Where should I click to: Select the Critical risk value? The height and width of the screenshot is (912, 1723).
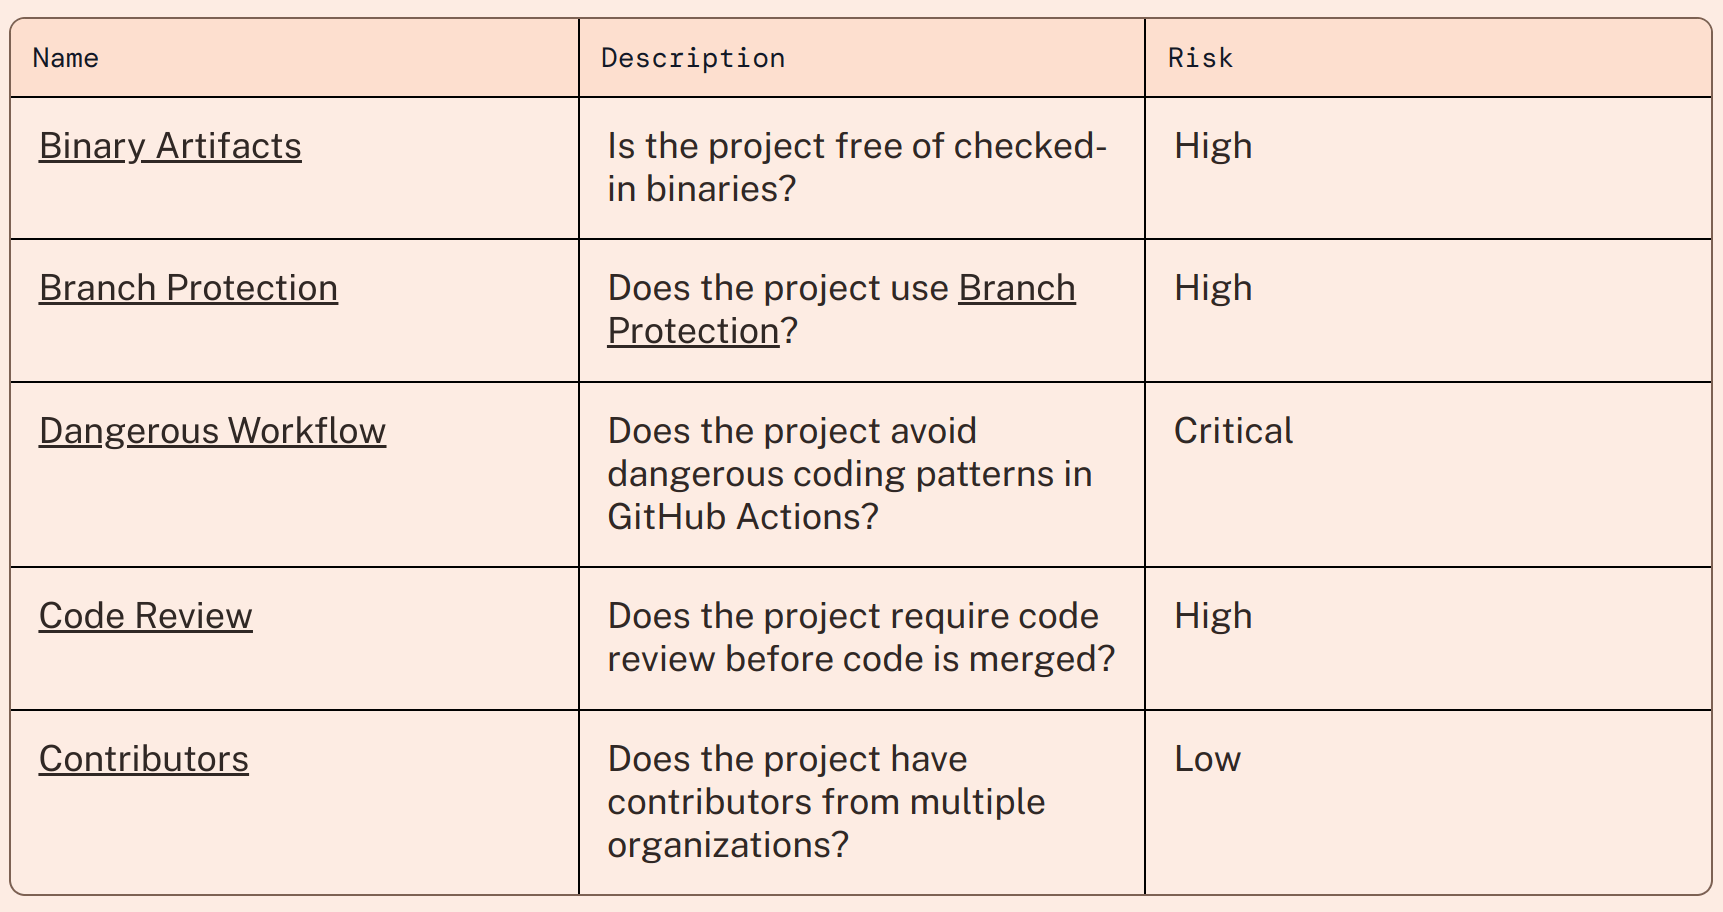[x=1232, y=431]
